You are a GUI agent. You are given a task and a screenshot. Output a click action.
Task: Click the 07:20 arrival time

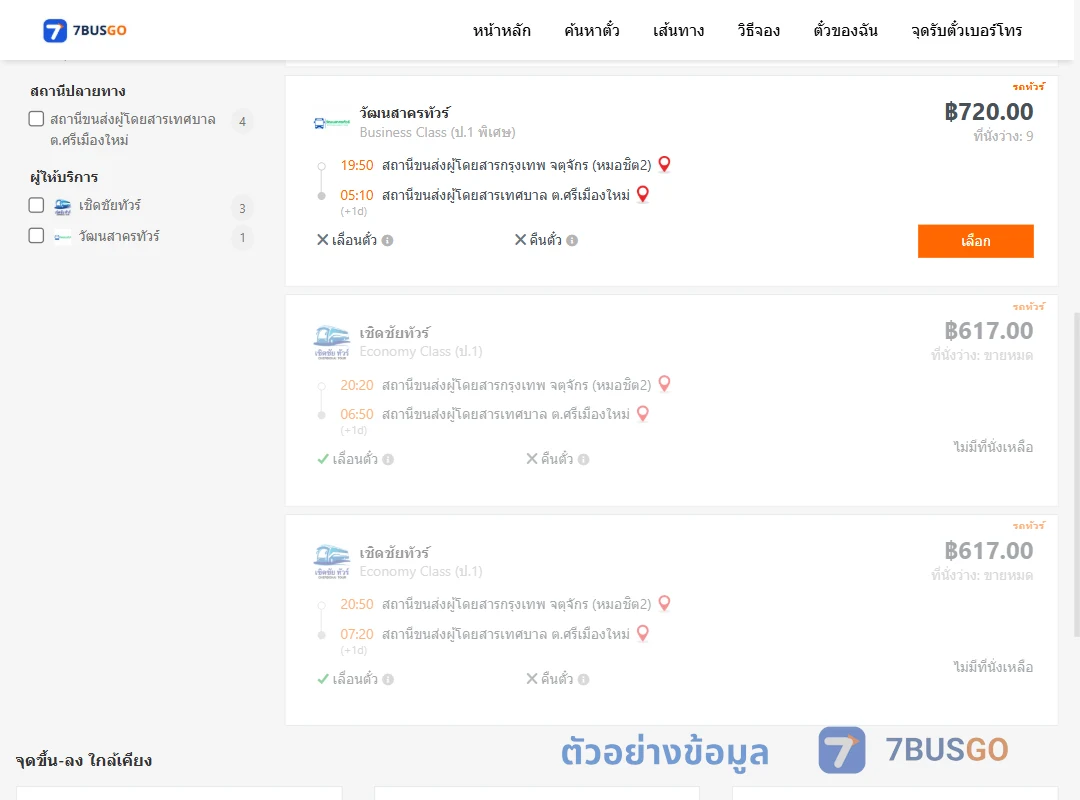tap(357, 634)
